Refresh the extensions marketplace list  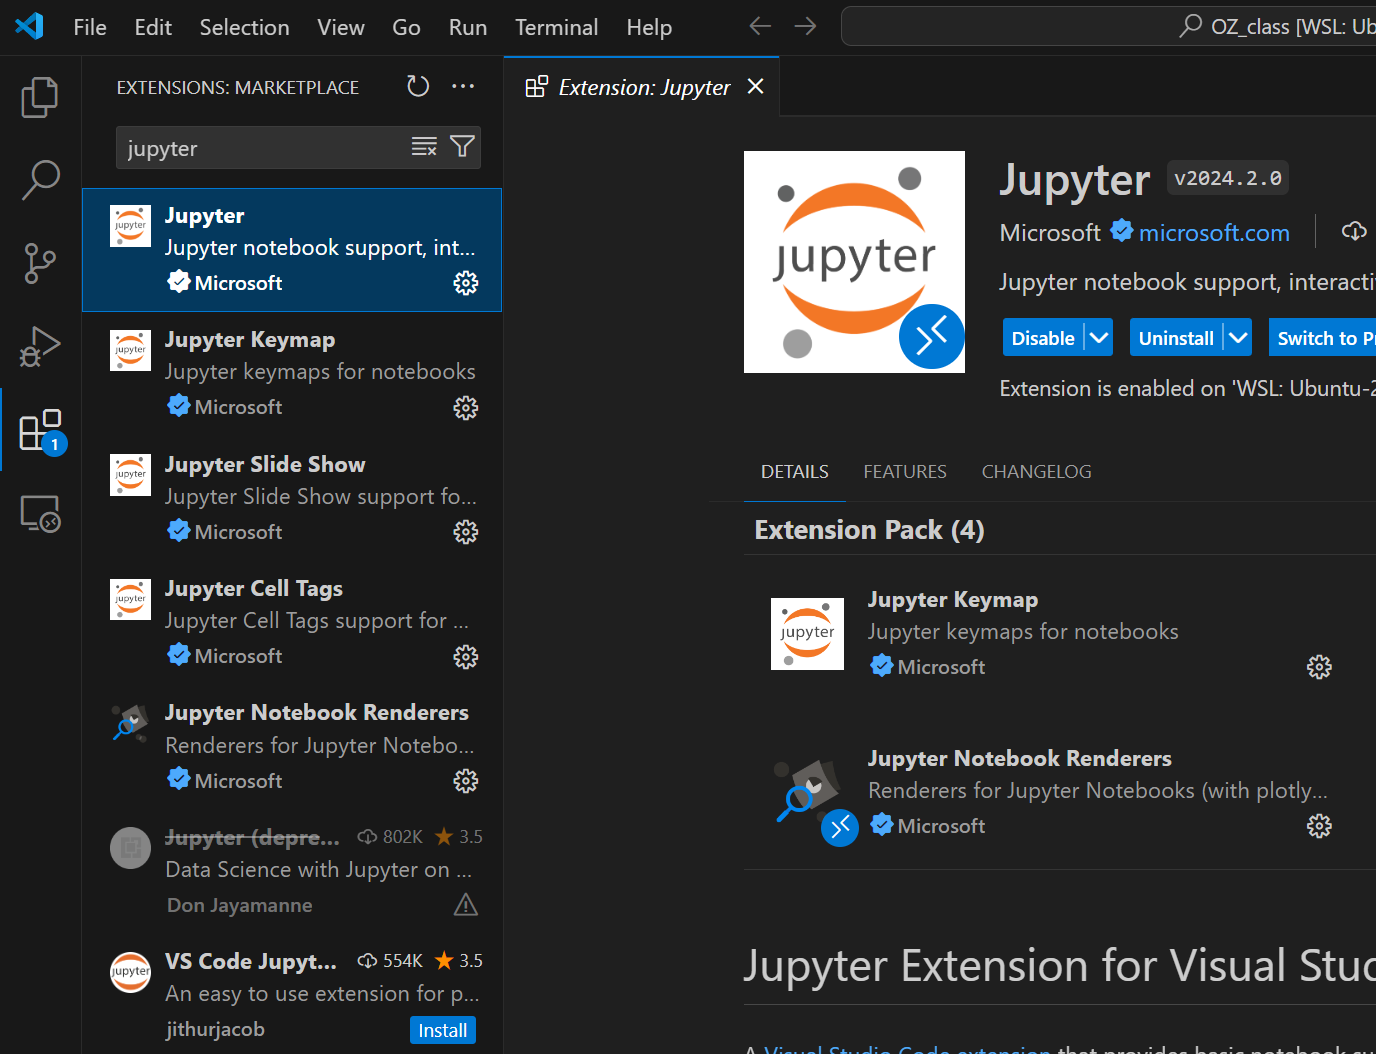pos(418,87)
